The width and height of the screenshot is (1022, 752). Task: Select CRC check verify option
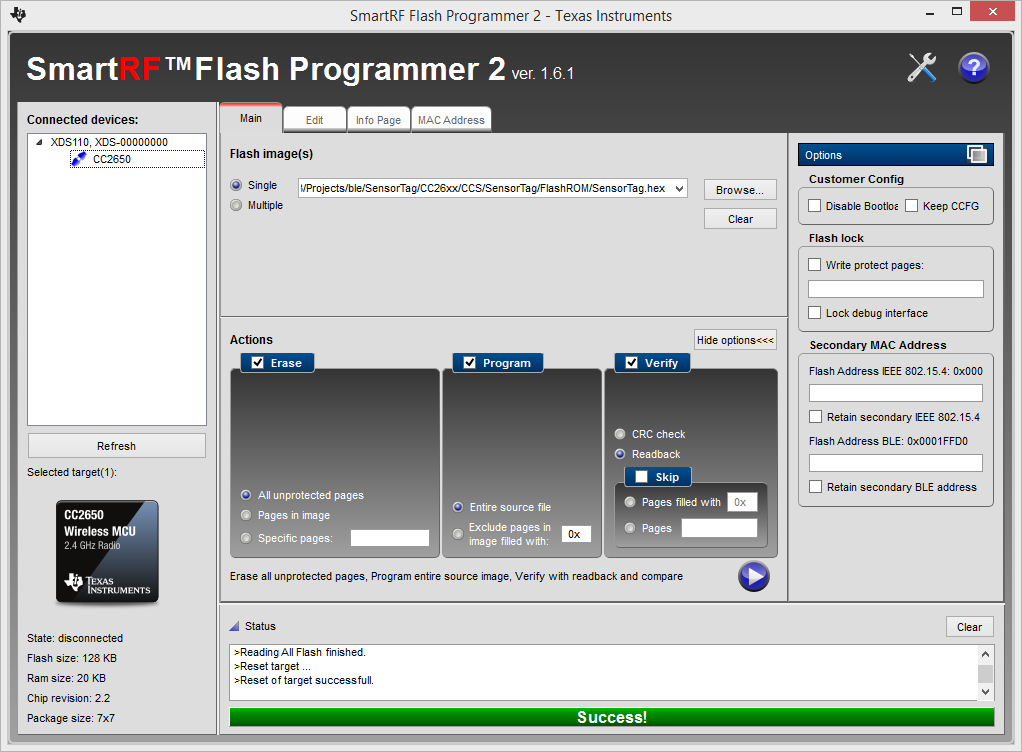point(620,434)
